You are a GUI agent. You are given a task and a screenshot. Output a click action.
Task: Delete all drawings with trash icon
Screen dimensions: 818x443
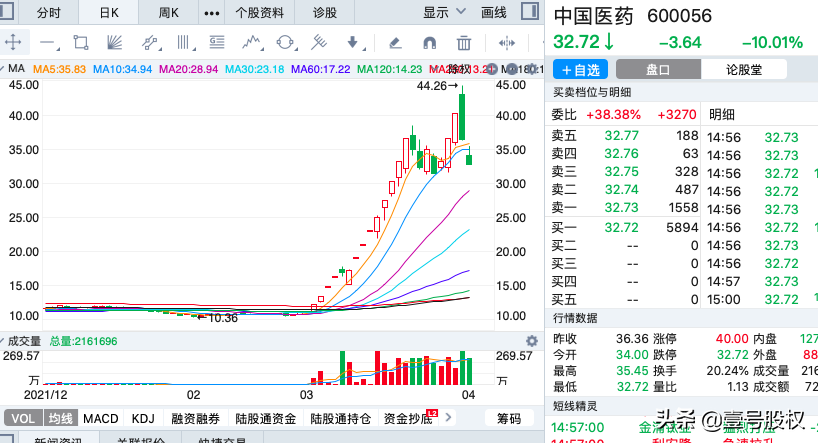point(463,42)
